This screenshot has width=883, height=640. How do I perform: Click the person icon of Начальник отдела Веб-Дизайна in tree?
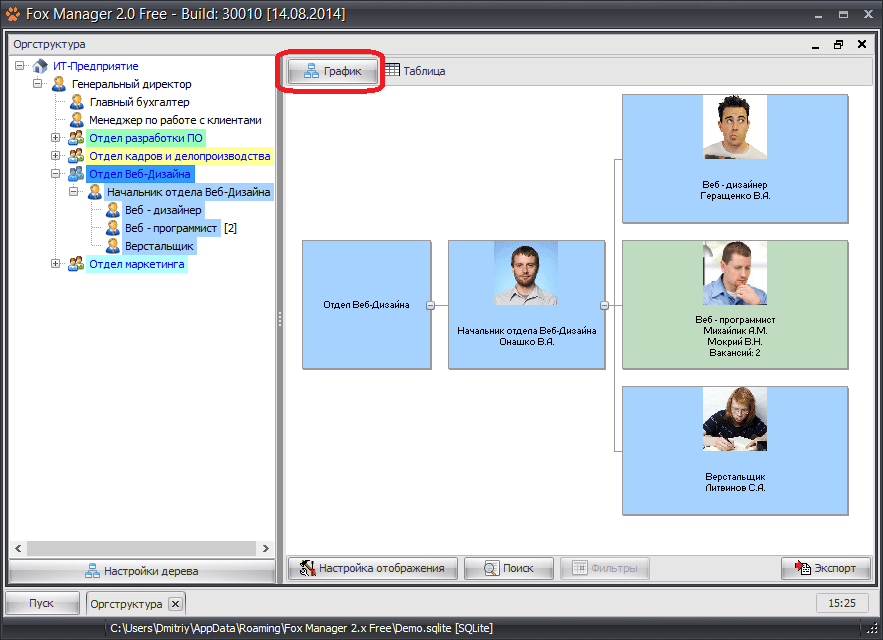(95, 192)
